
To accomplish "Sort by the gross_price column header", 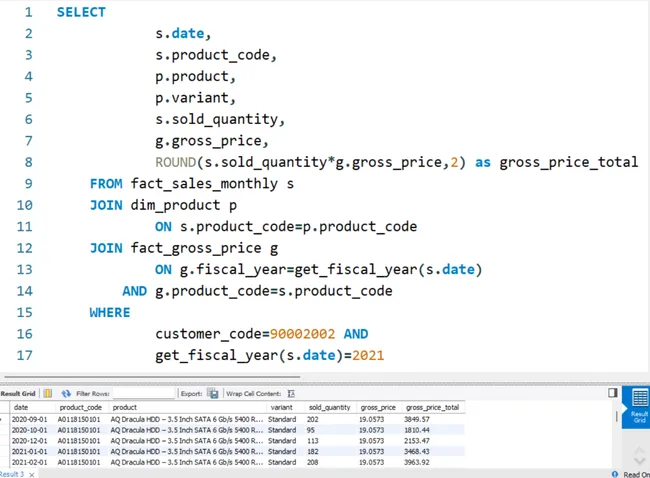I will coord(378,408).
